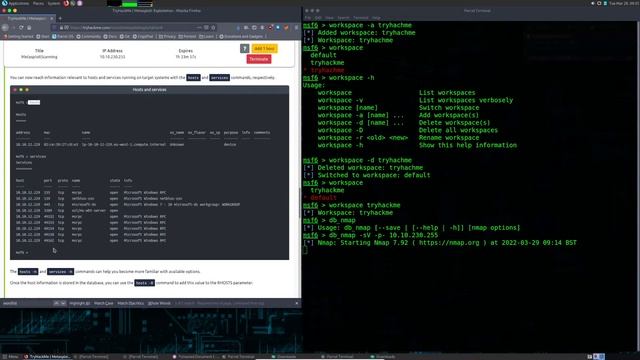Click the Hosts and services window title
Screen dimensions: 640x360
point(149,90)
